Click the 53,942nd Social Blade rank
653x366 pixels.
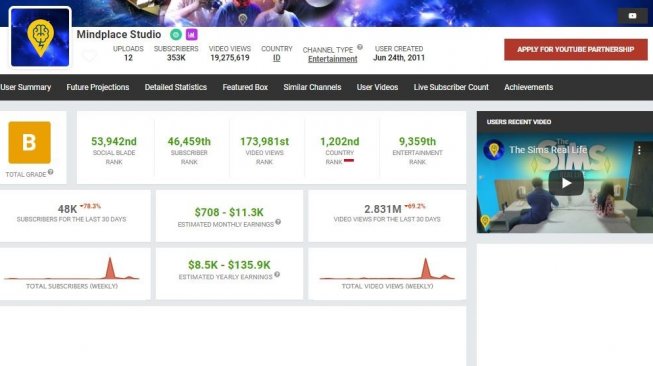(x=114, y=142)
